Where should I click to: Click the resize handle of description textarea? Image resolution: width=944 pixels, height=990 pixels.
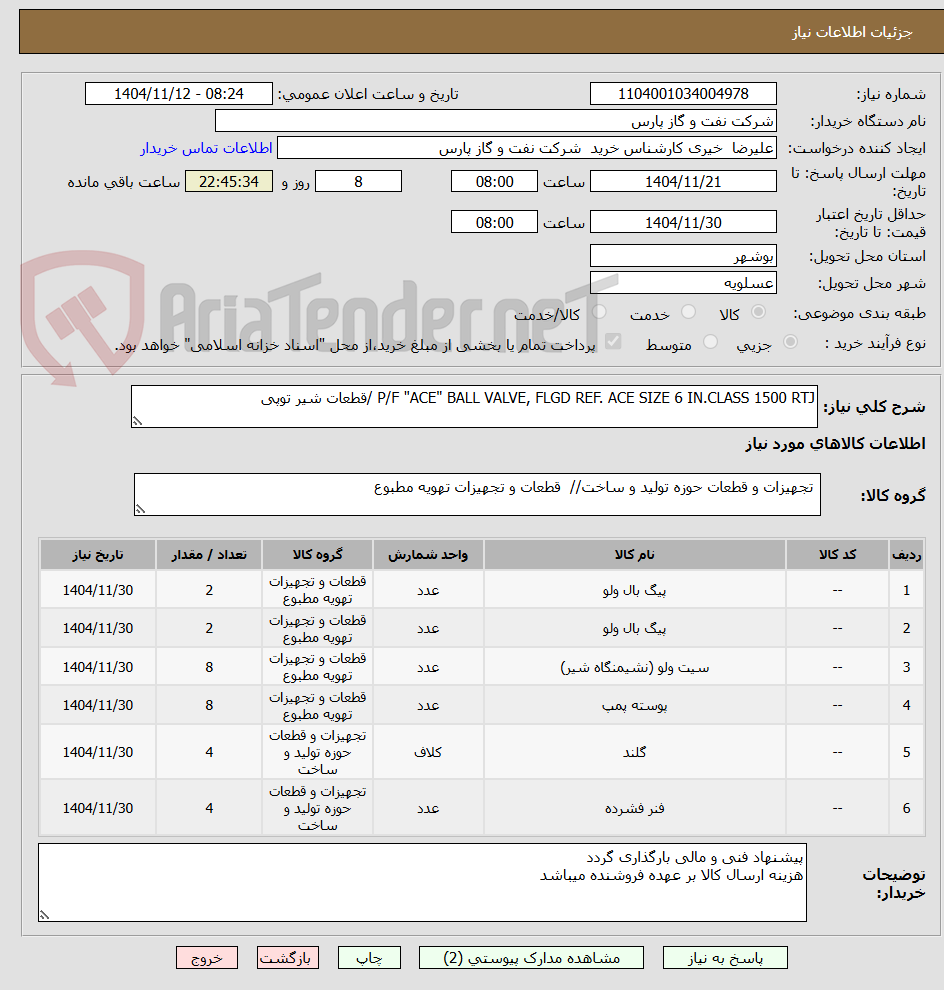pos(137,422)
